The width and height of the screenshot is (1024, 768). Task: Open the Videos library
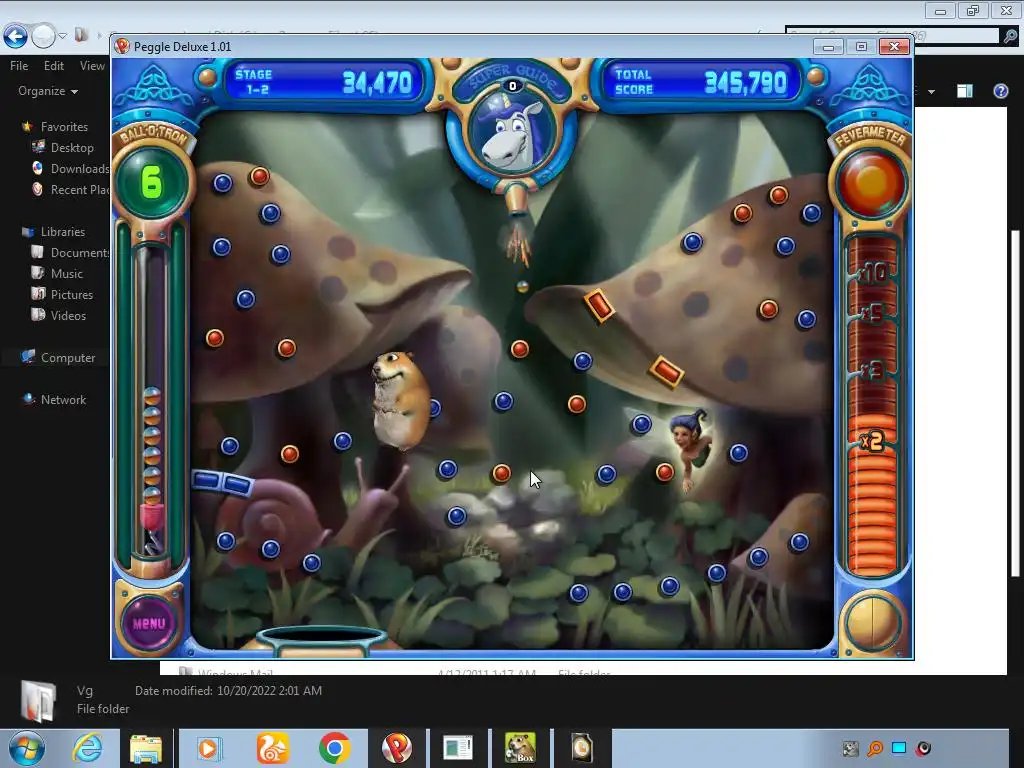68,315
